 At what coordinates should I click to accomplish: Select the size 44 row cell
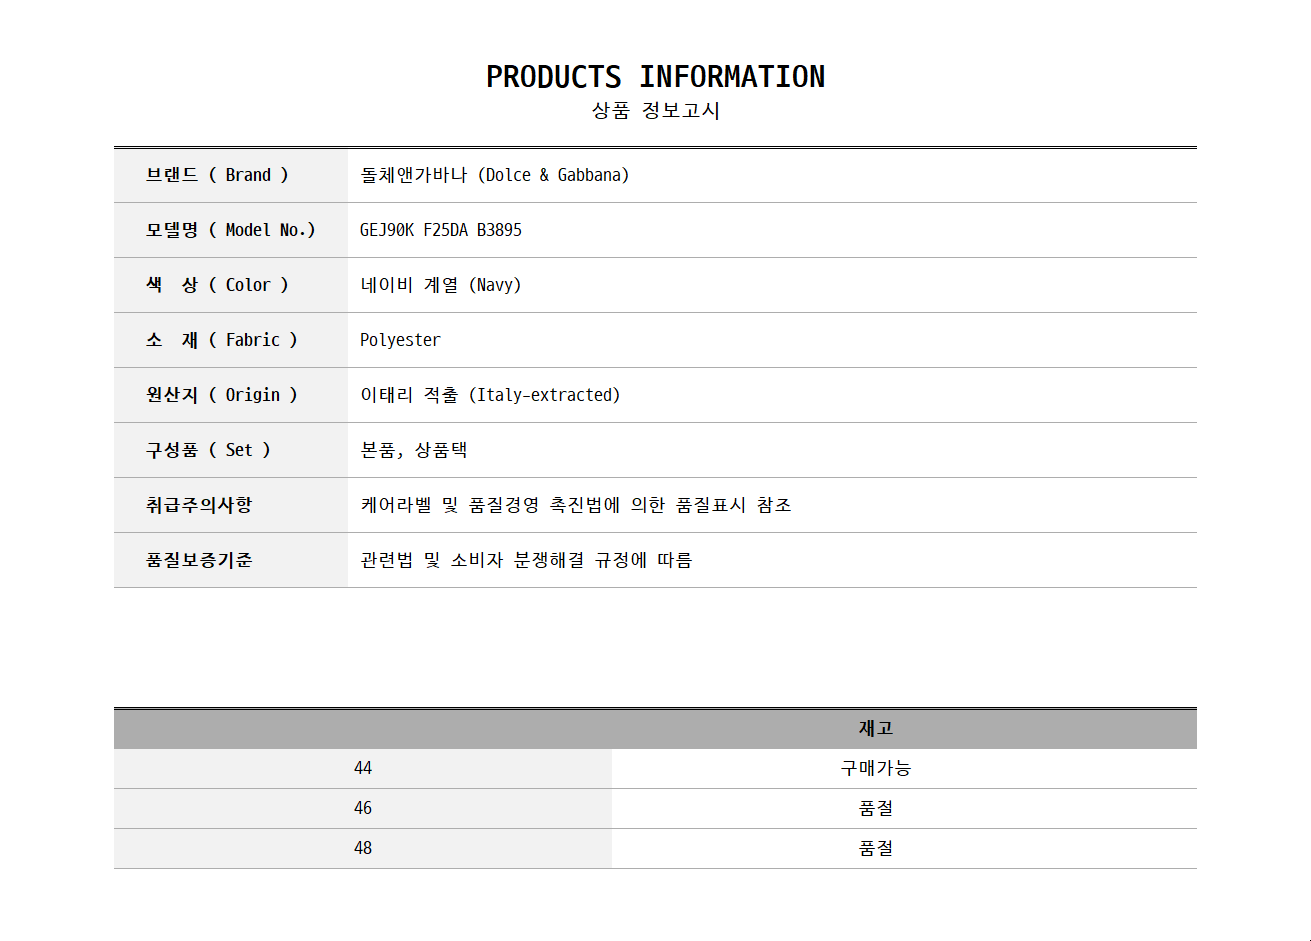coord(363,768)
